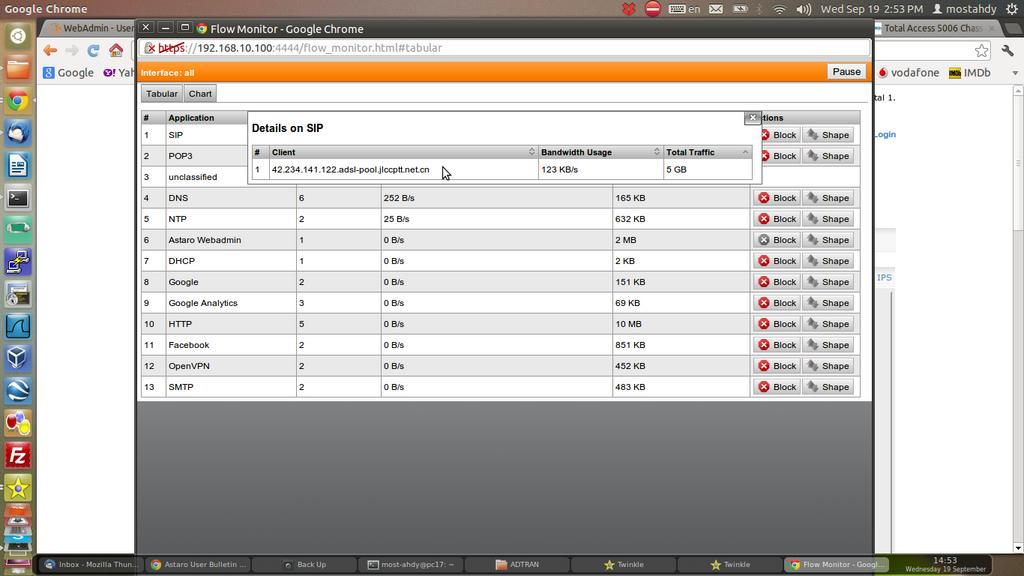1024x576 pixels.
Task: Launch Chrome from the dock
Action: (x=18, y=101)
